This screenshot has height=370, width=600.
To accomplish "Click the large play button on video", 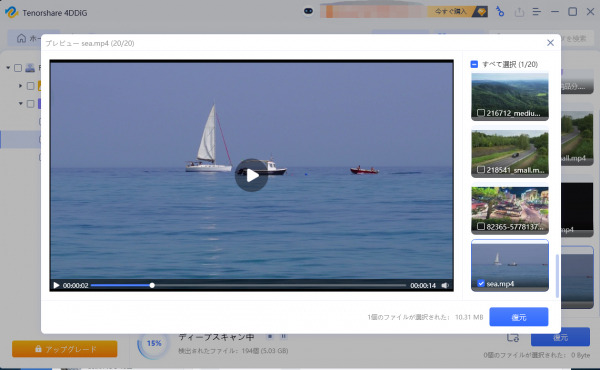I will (251, 175).
